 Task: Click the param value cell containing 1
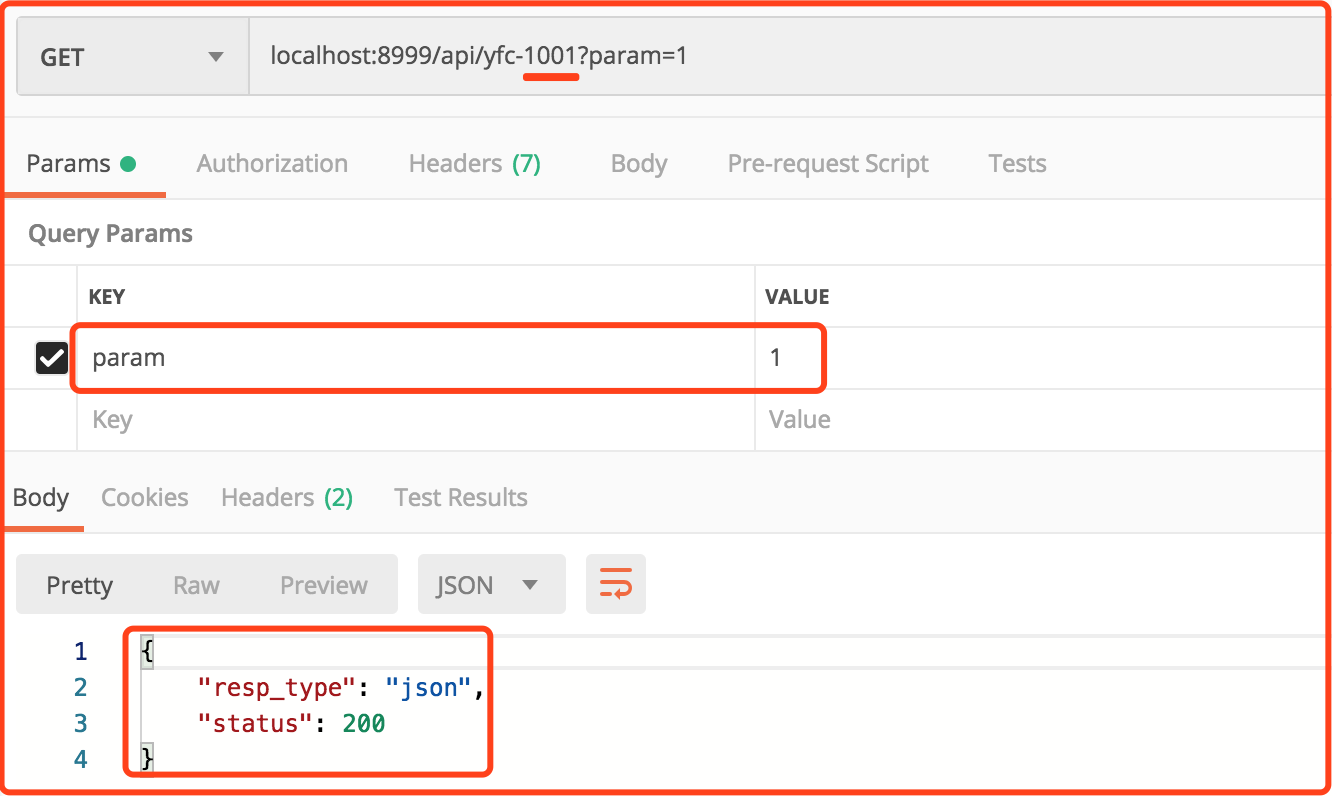[x=788, y=358]
